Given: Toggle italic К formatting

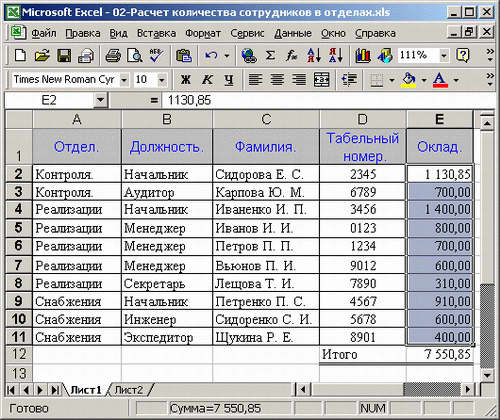Looking at the screenshot, I should click(207, 80).
